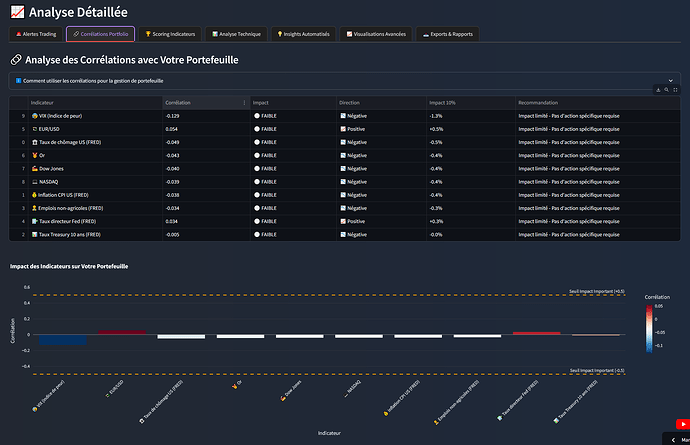Select the Insights Automatisés tab

click(x=304, y=34)
